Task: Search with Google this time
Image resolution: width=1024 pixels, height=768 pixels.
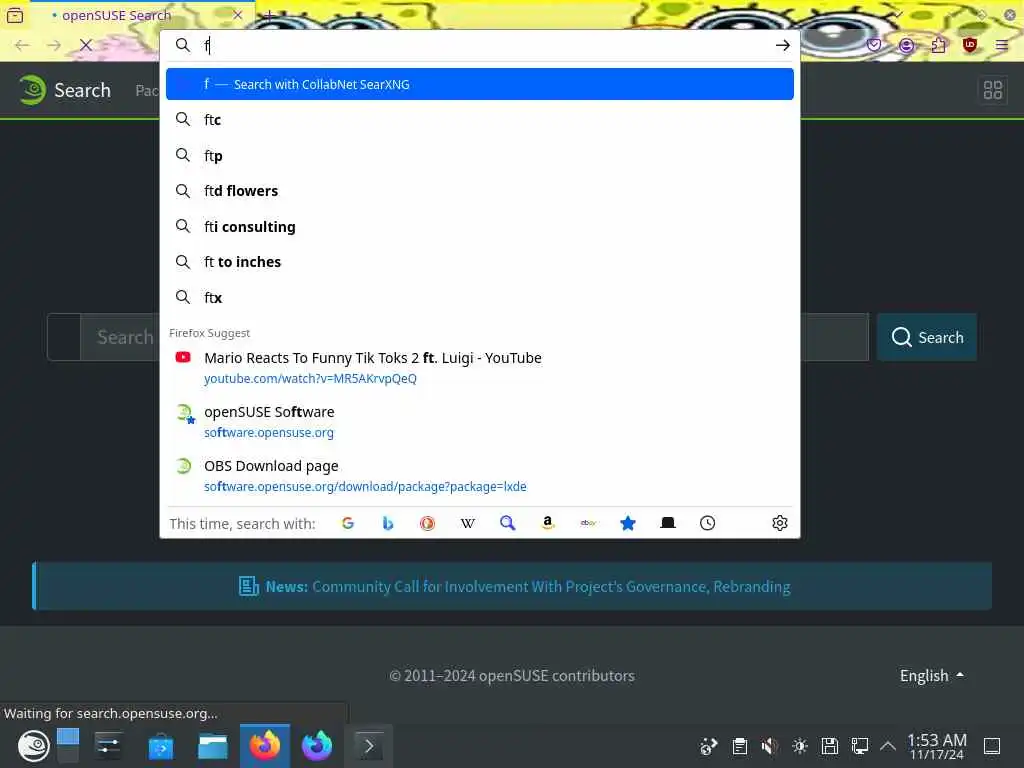Action: [x=347, y=523]
